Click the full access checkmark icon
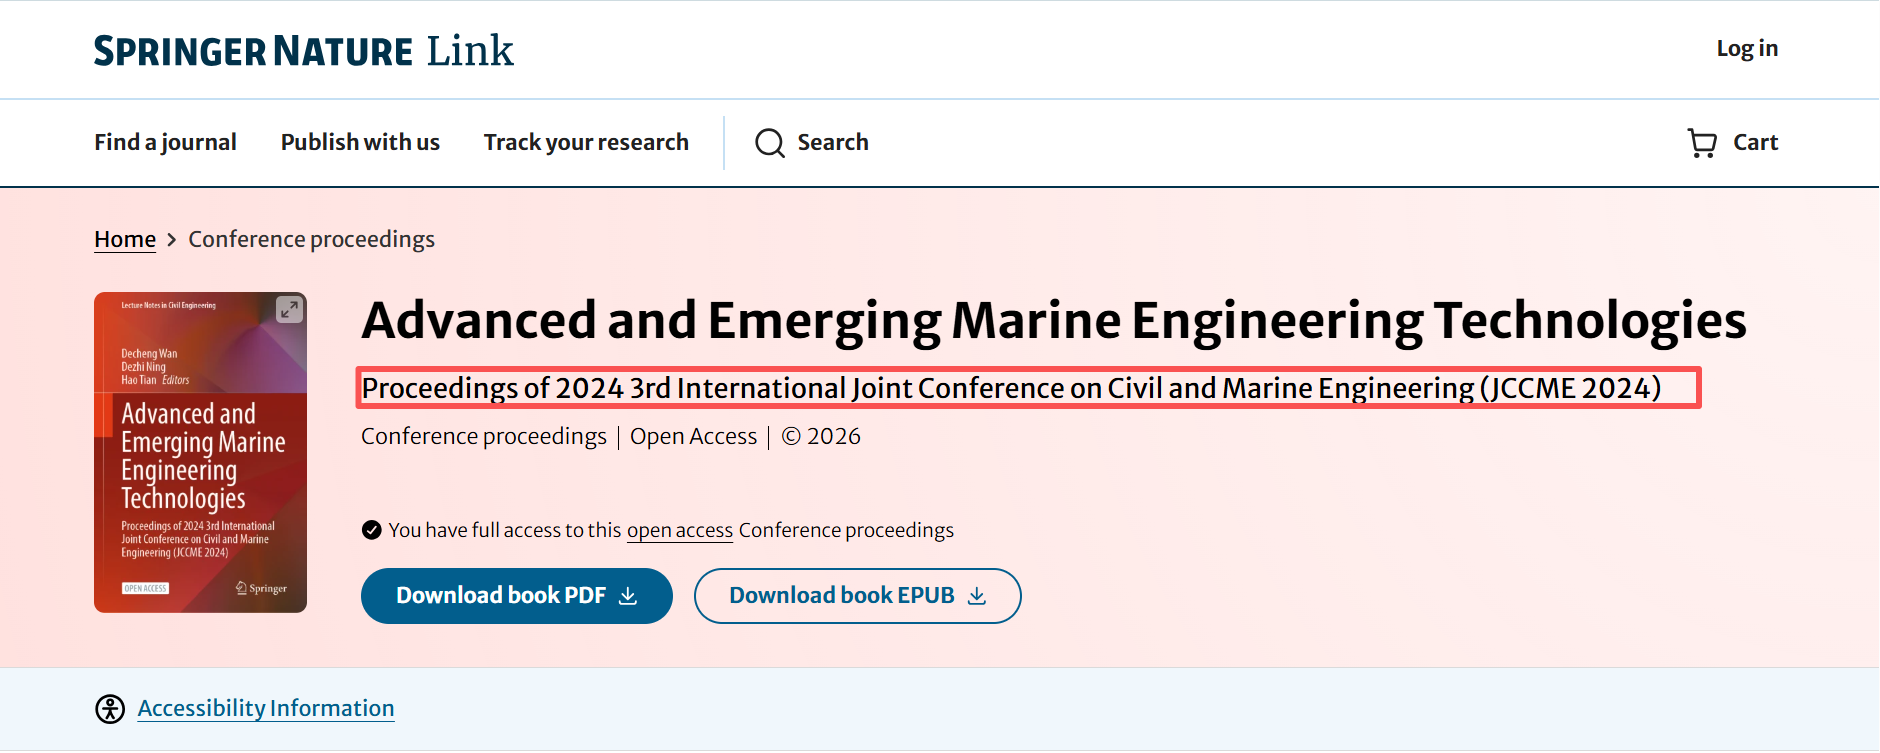The height and width of the screenshot is (753, 1880). point(372,530)
